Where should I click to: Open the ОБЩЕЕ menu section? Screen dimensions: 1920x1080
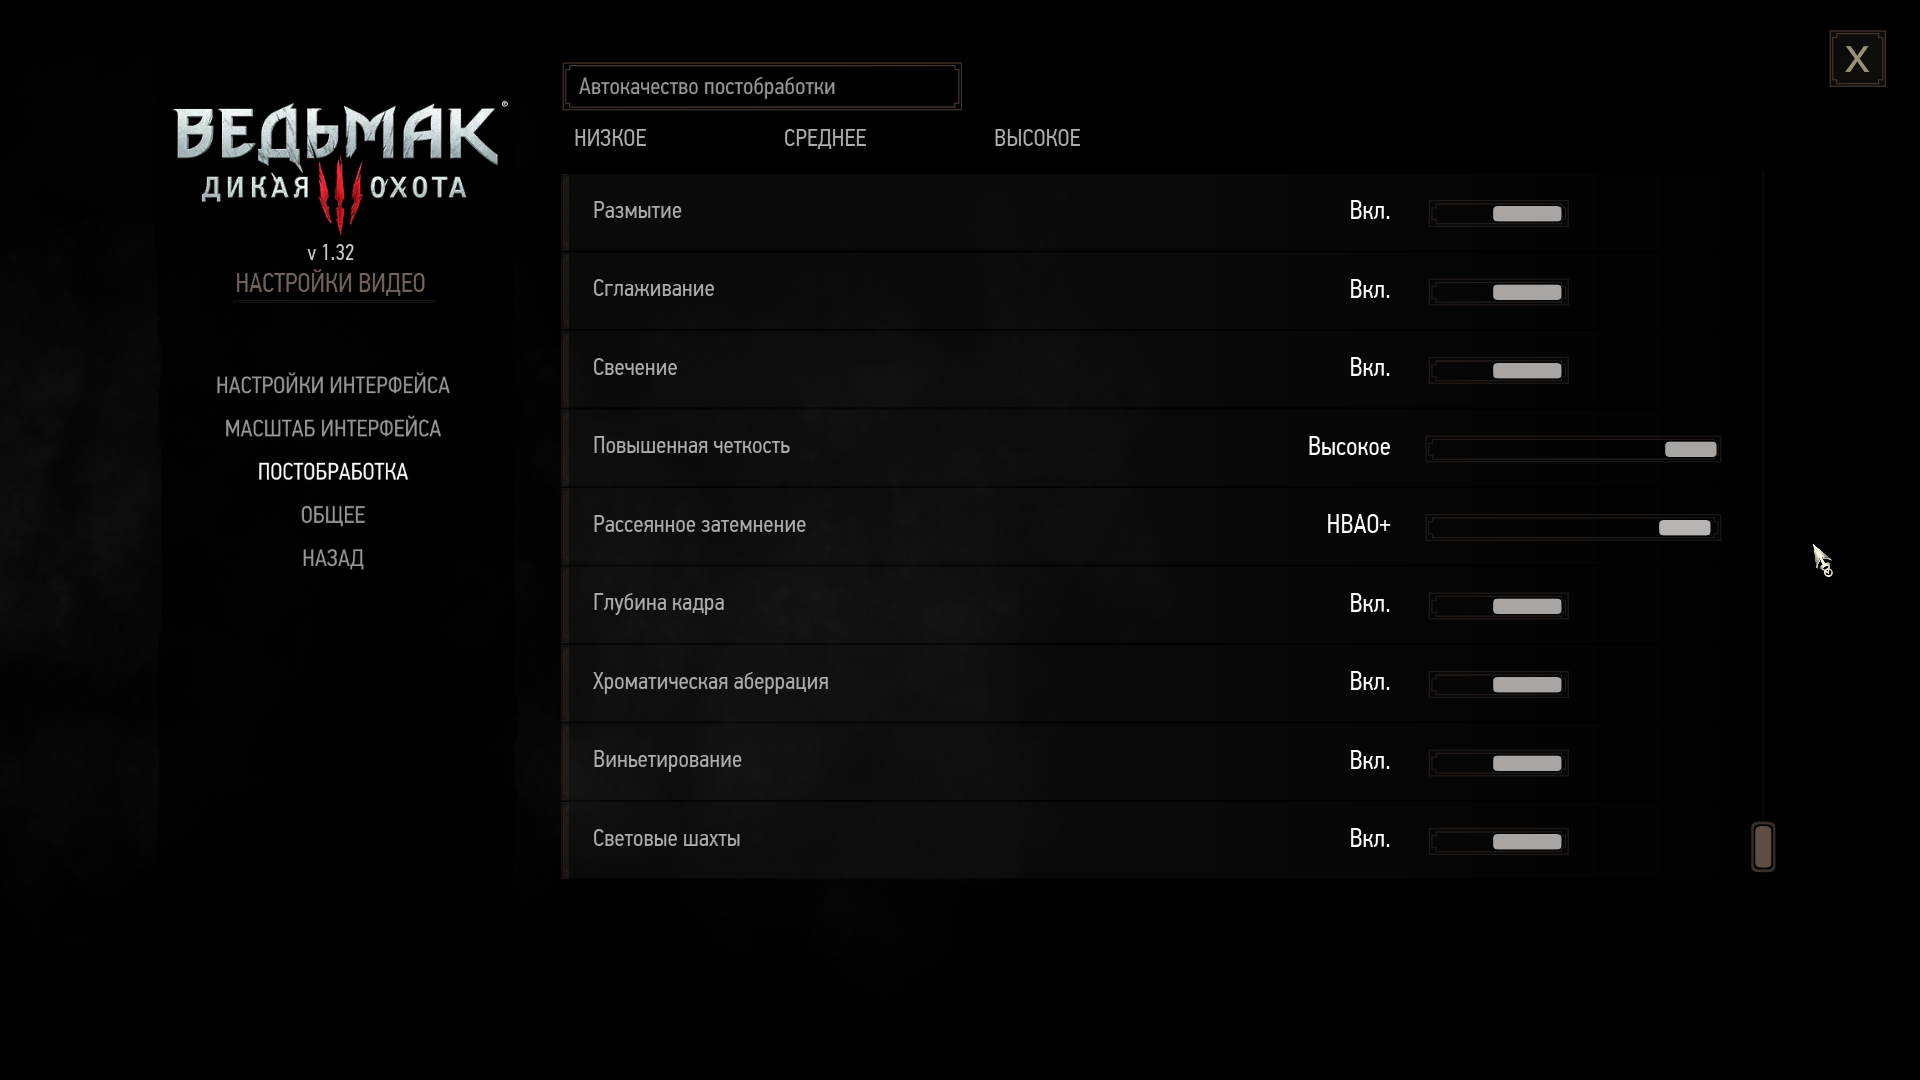point(333,515)
